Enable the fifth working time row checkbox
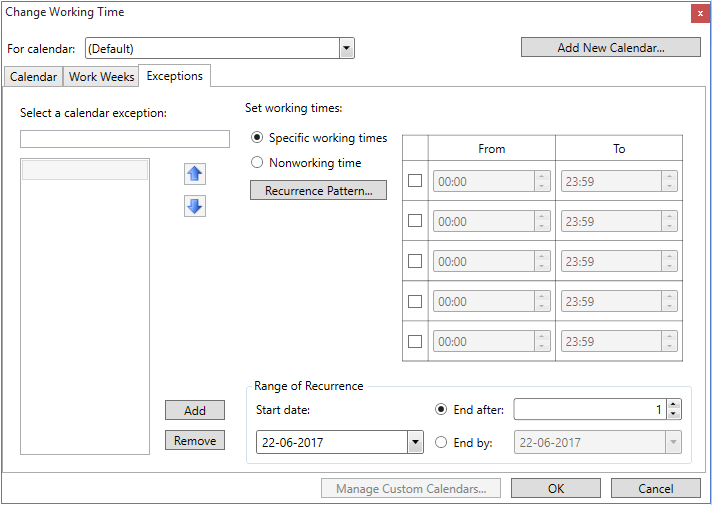This screenshot has height=505, width=712. click(415, 341)
